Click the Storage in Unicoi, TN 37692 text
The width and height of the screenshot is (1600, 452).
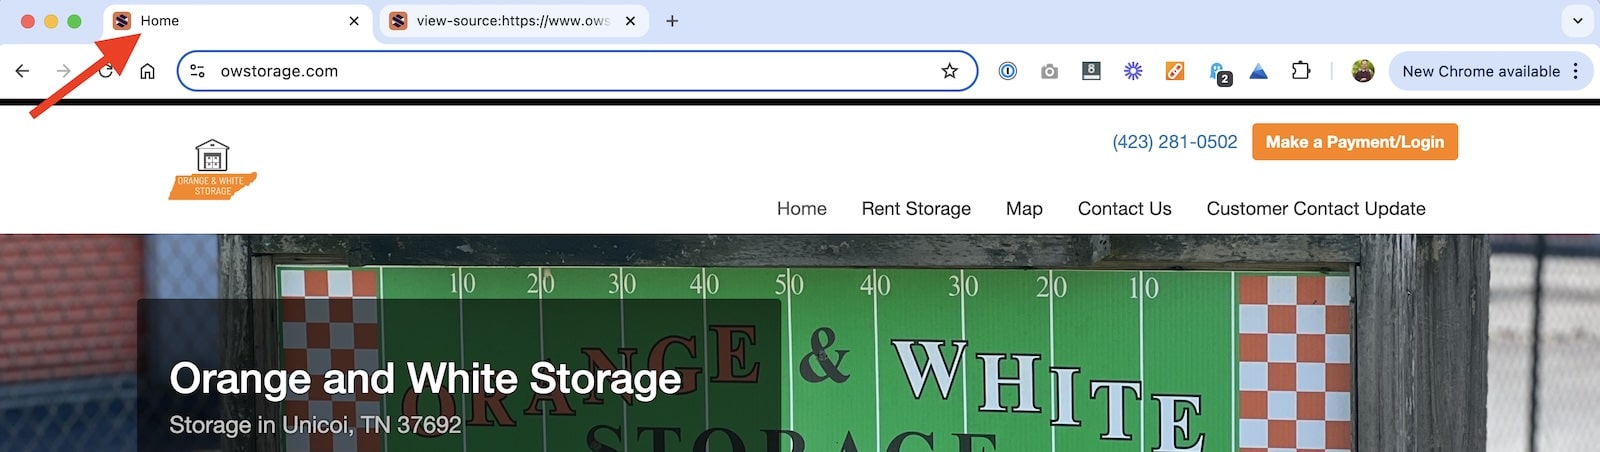tap(315, 425)
